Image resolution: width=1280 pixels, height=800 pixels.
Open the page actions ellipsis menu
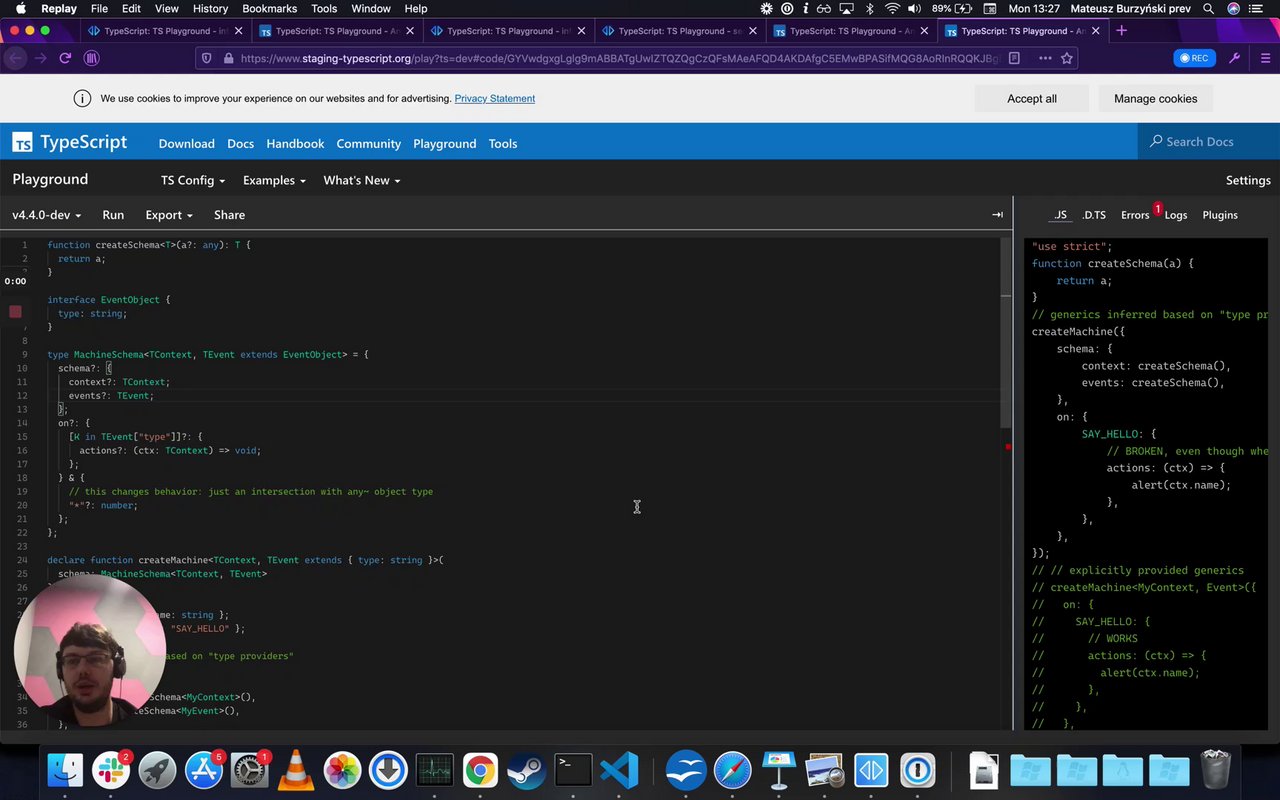point(1045,58)
